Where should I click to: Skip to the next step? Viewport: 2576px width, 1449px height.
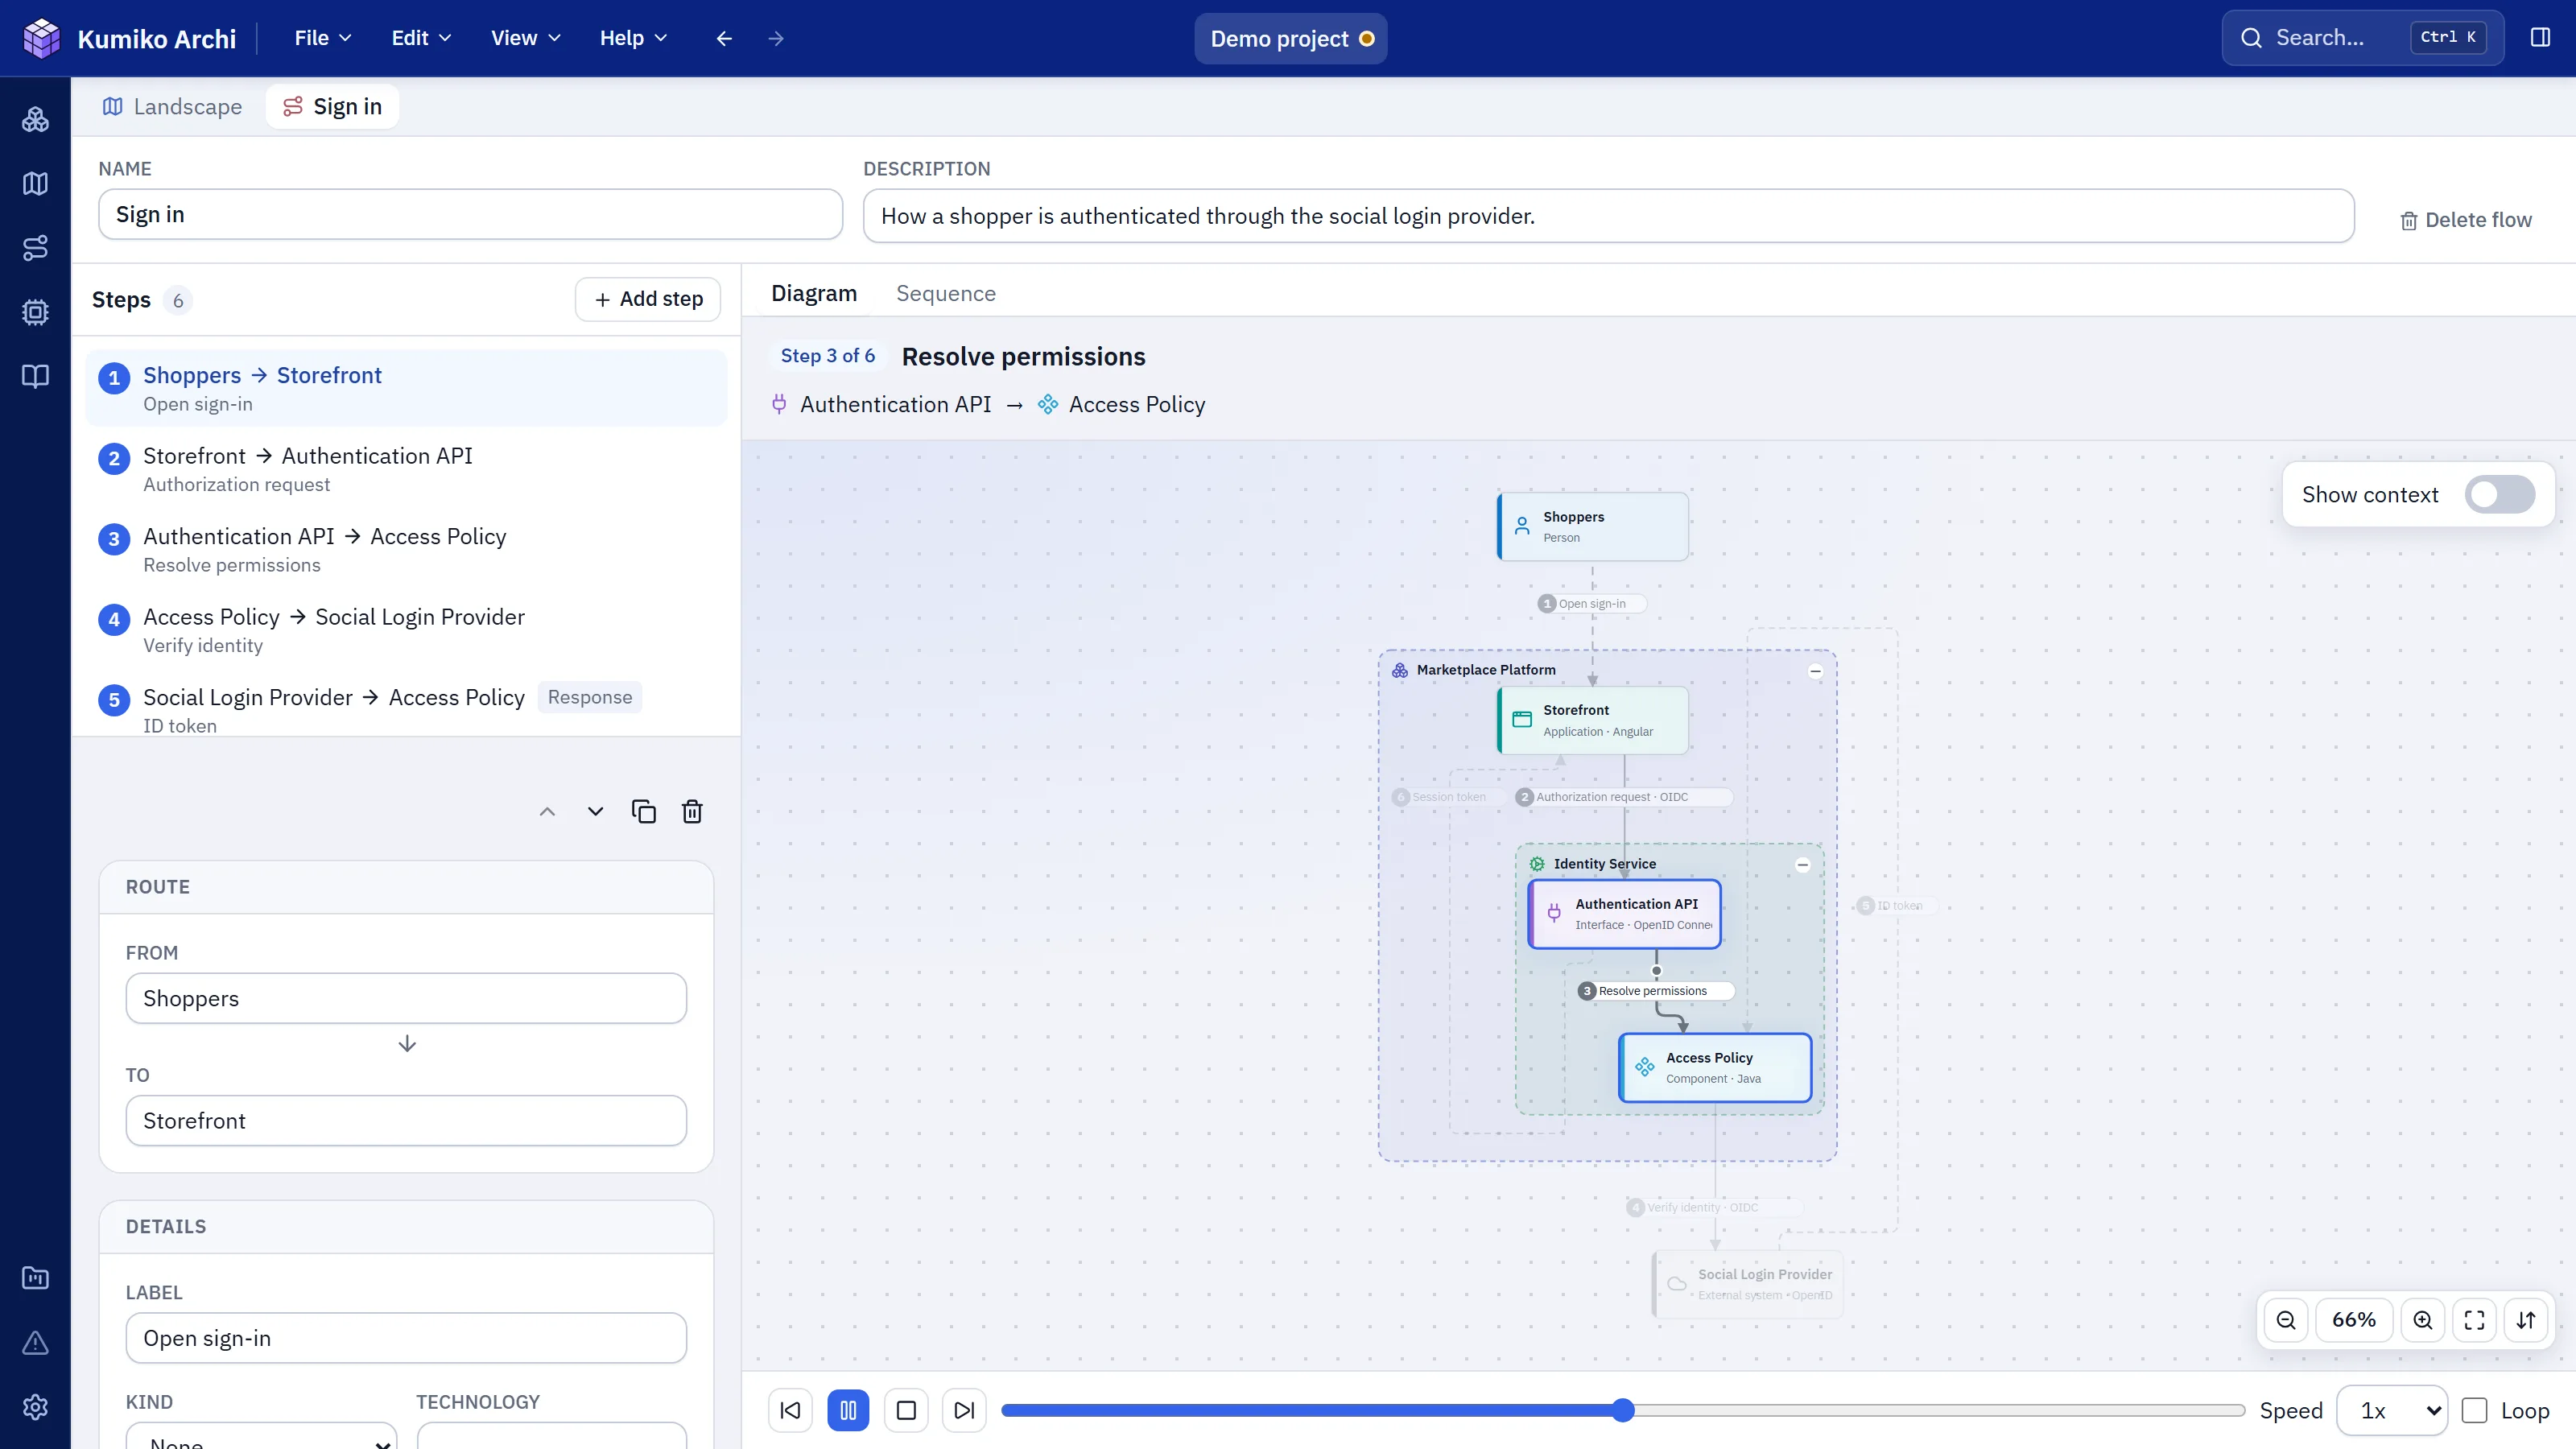(x=964, y=1410)
